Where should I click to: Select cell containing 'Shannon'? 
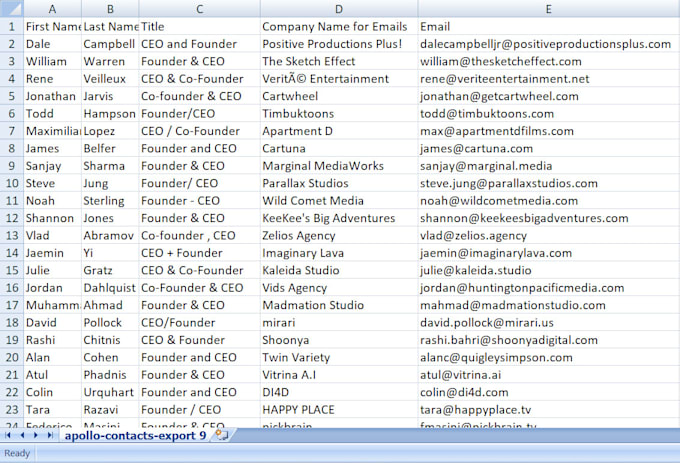pos(52,218)
